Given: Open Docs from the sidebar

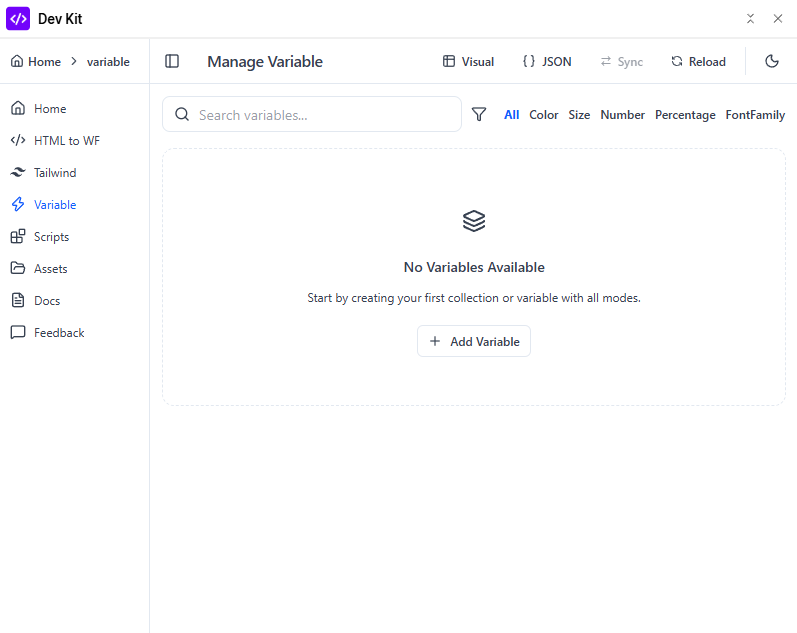Looking at the screenshot, I should click(36, 301).
